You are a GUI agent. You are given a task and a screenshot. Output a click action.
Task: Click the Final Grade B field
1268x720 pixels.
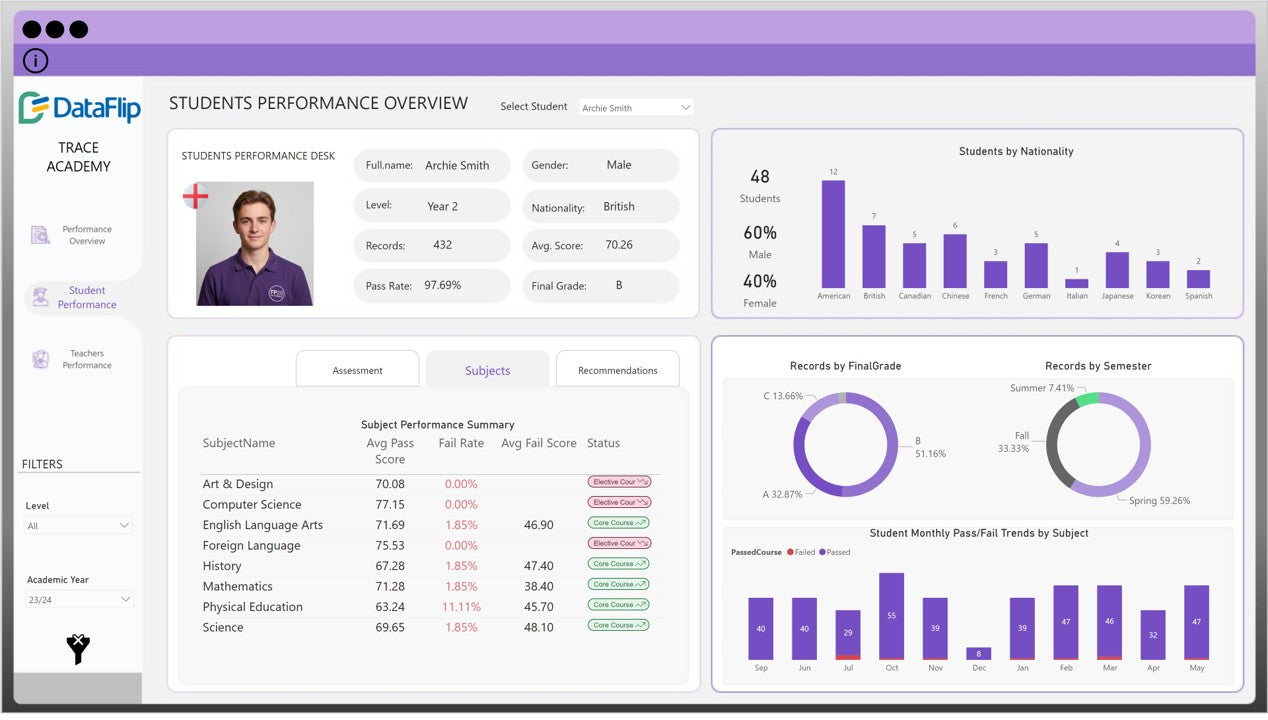click(x=600, y=285)
